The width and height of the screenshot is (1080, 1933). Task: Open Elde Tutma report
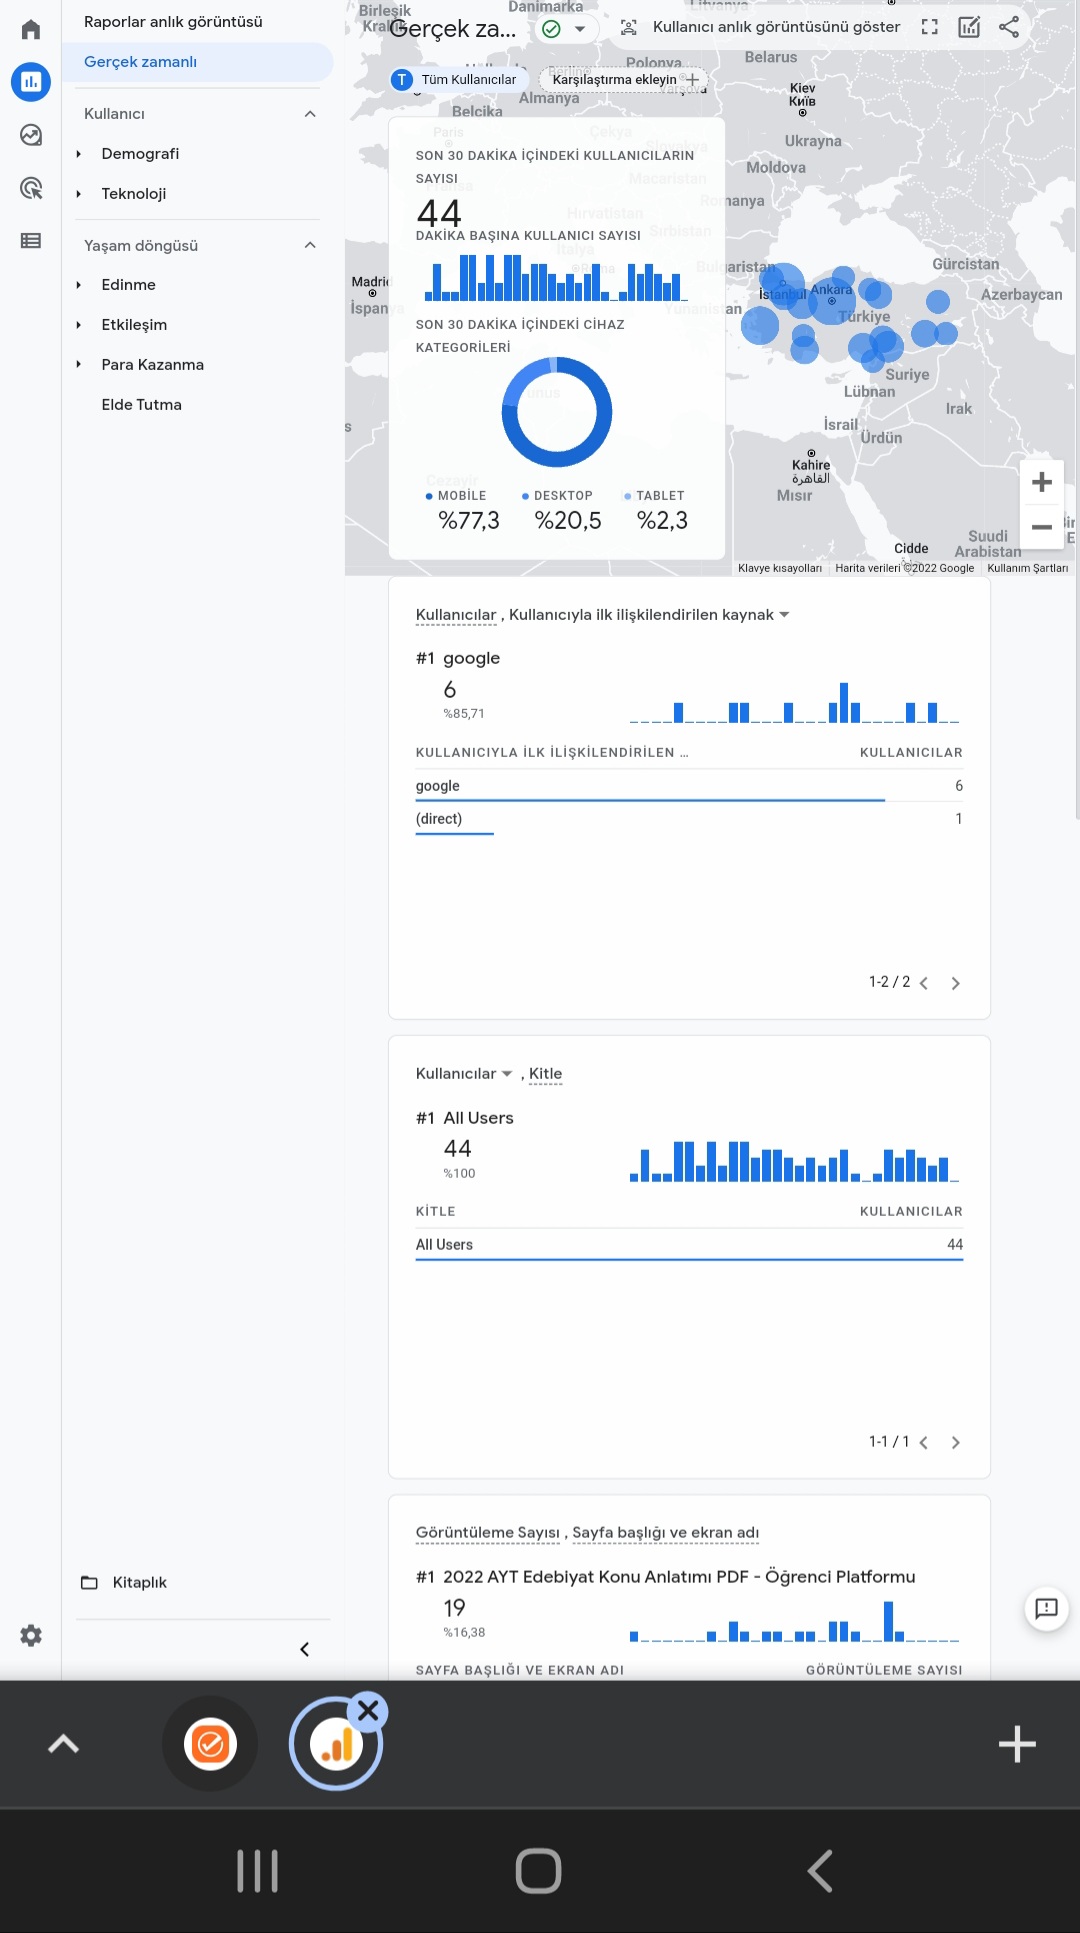(x=141, y=405)
